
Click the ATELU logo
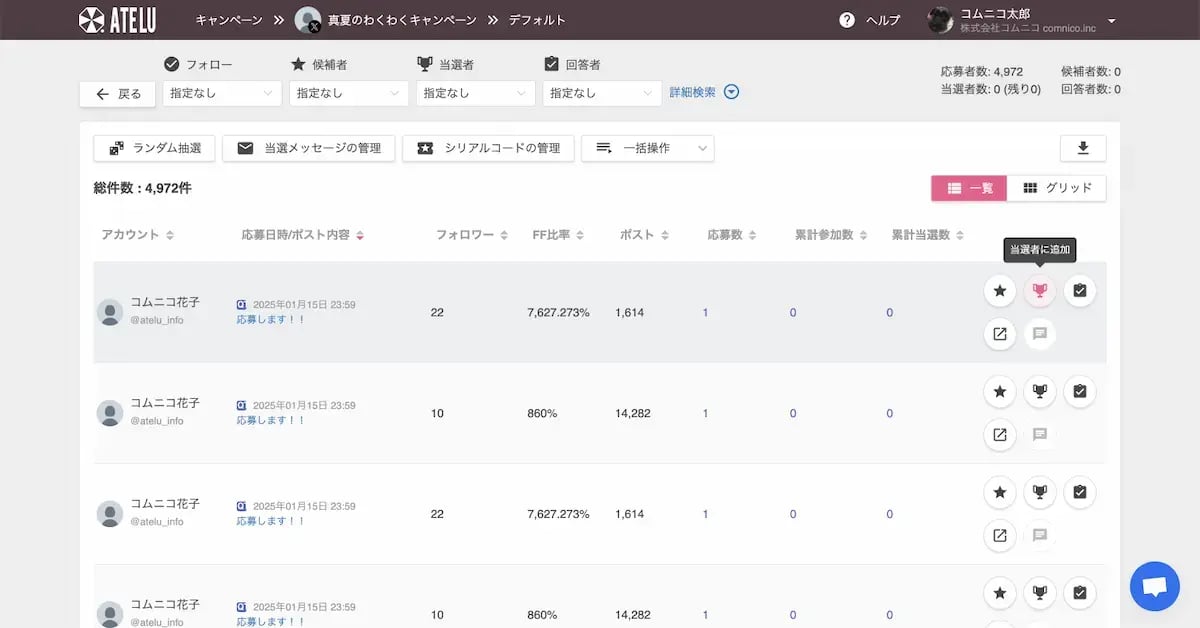tap(116, 20)
